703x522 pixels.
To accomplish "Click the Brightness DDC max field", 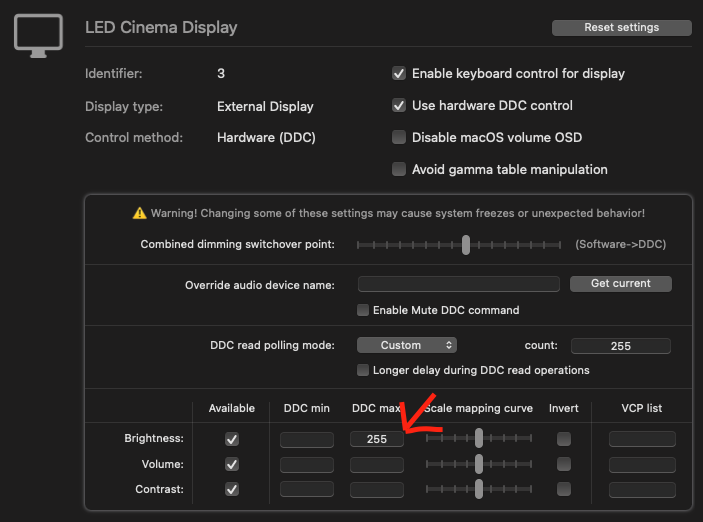I will coord(377,439).
